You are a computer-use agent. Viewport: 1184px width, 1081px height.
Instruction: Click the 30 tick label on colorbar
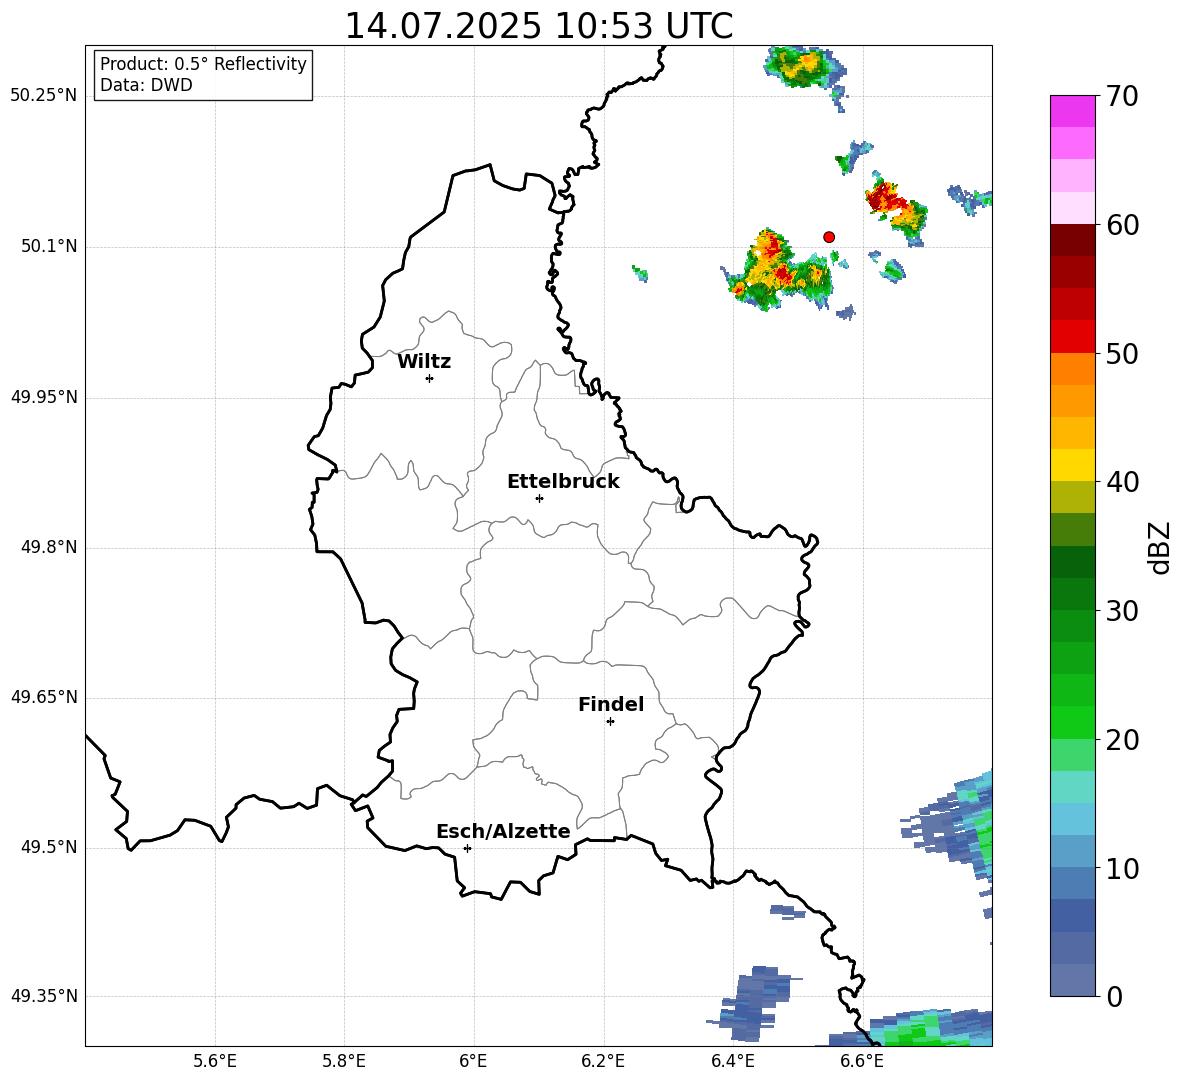click(x=1122, y=611)
